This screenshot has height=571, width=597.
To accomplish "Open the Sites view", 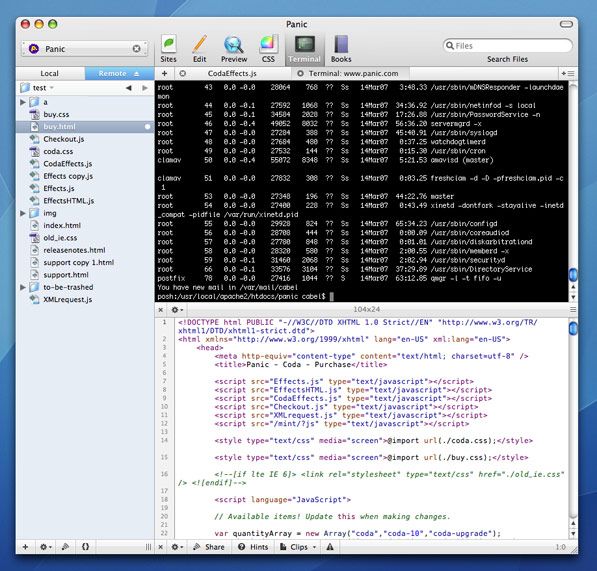I will [168, 49].
